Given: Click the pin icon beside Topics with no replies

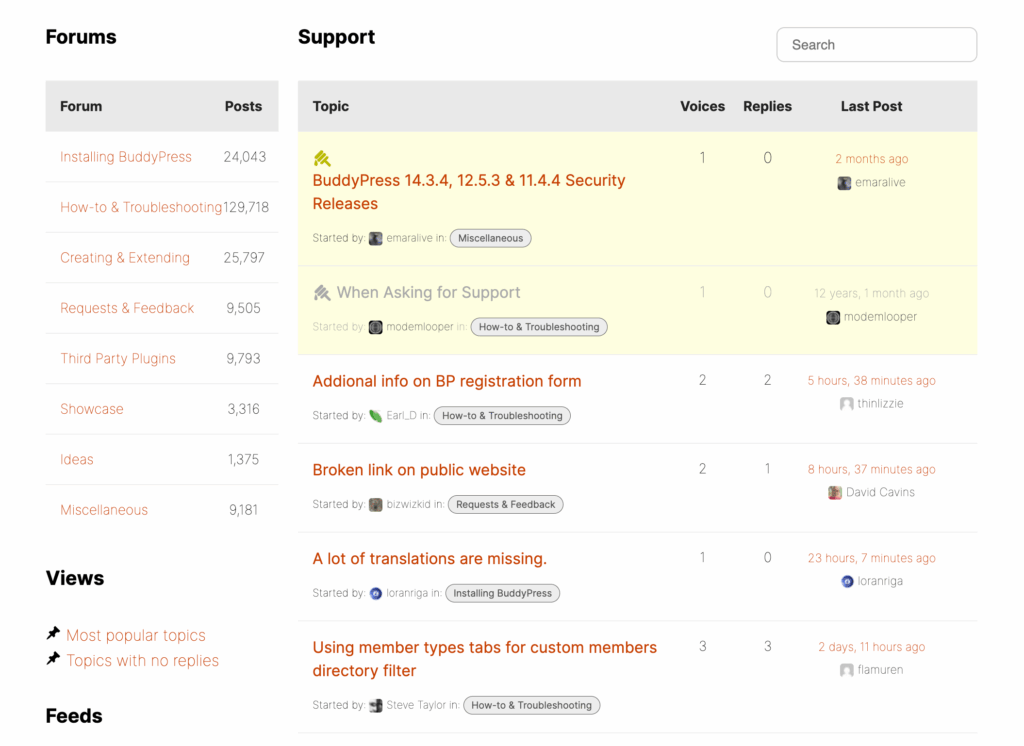Looking at the screenshot, I should [x=54, y=660].
